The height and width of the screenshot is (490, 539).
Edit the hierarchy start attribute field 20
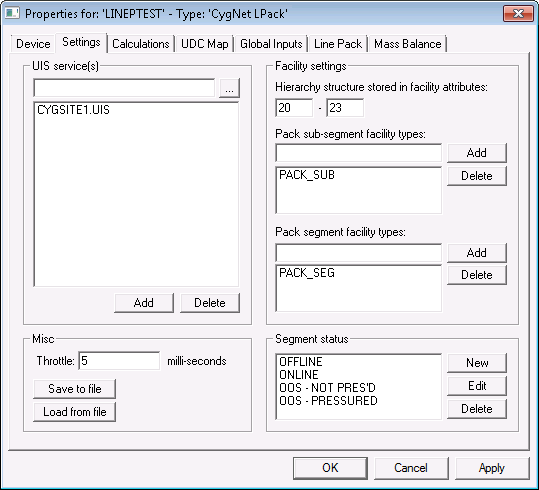pyautogui.click(x=294, y=108)
